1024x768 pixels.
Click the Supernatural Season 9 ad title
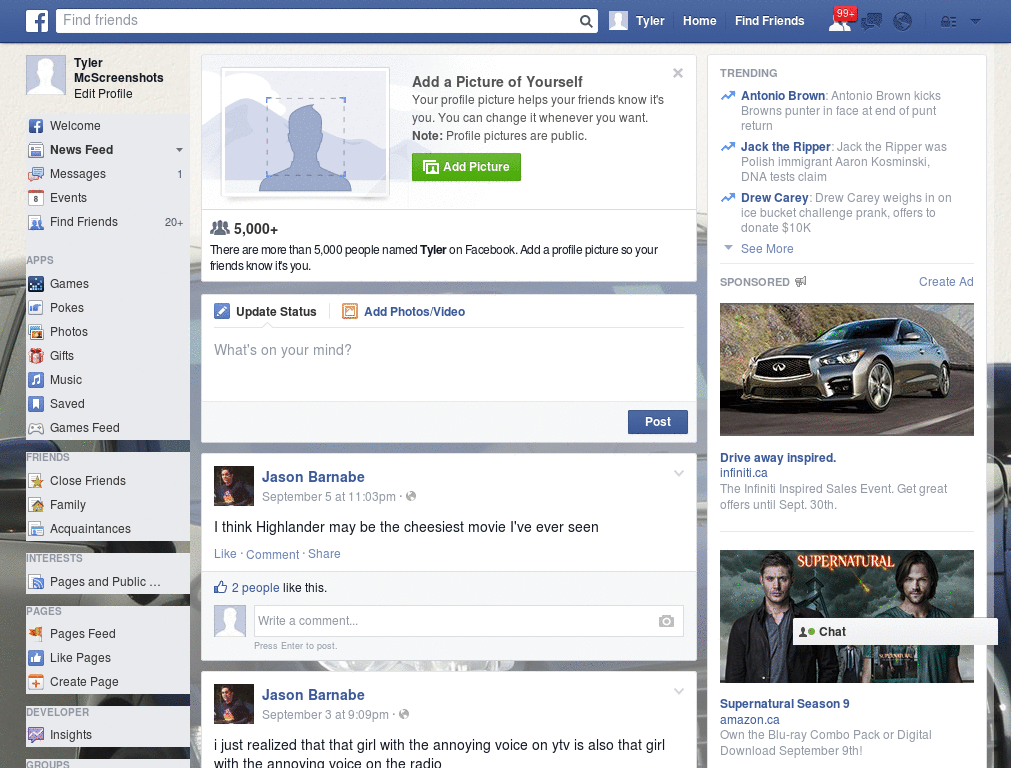tap(784, 704)
